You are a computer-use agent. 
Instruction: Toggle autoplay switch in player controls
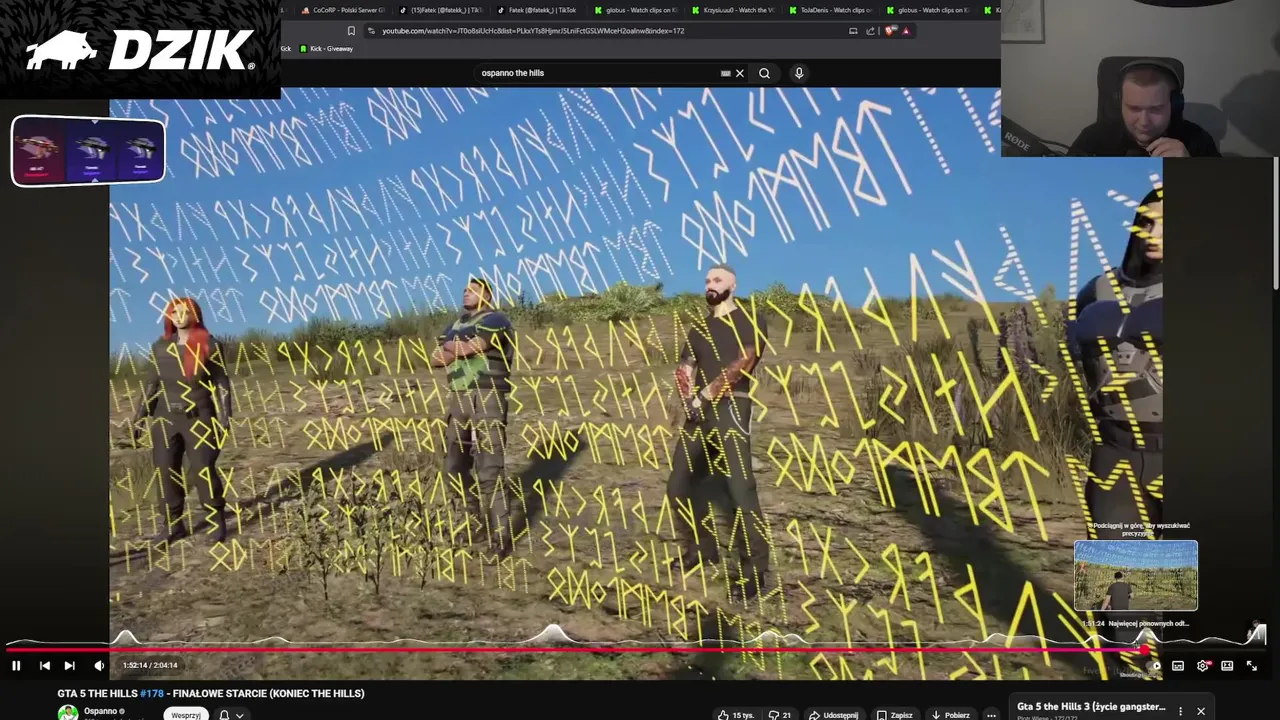click(x=1154, y=665)
